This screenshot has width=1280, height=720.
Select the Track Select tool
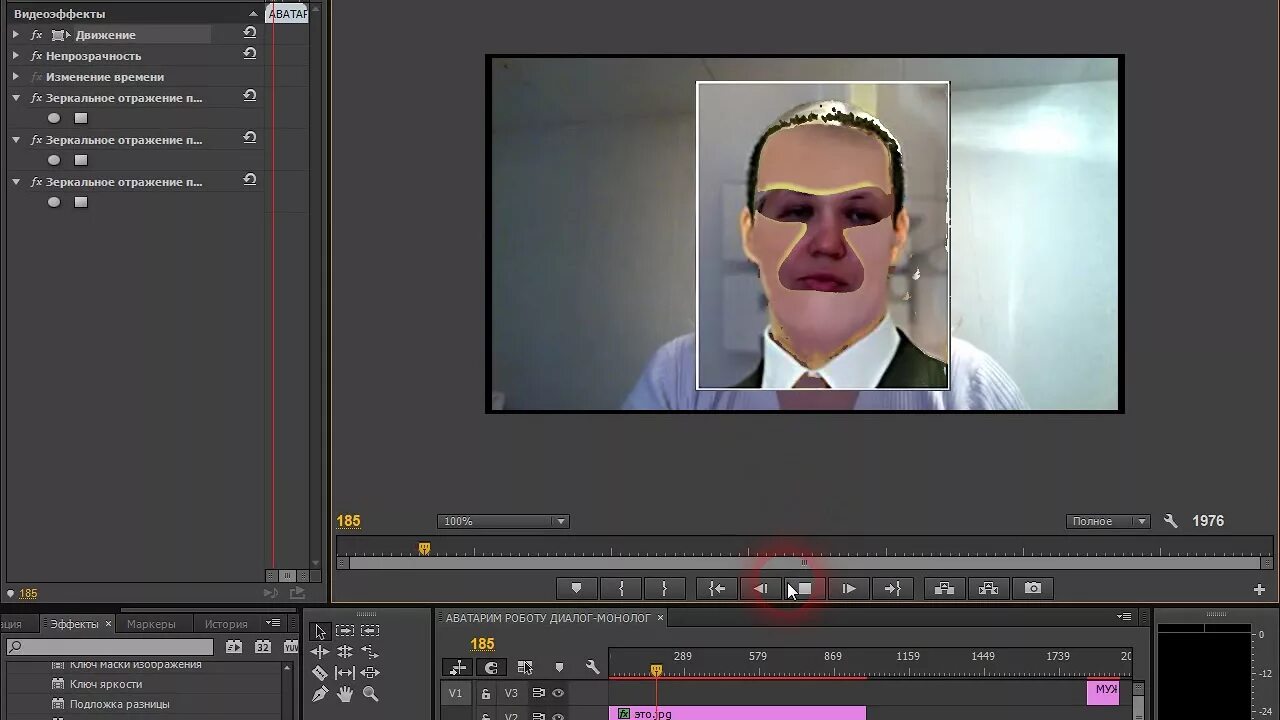[x=347, y=631]
